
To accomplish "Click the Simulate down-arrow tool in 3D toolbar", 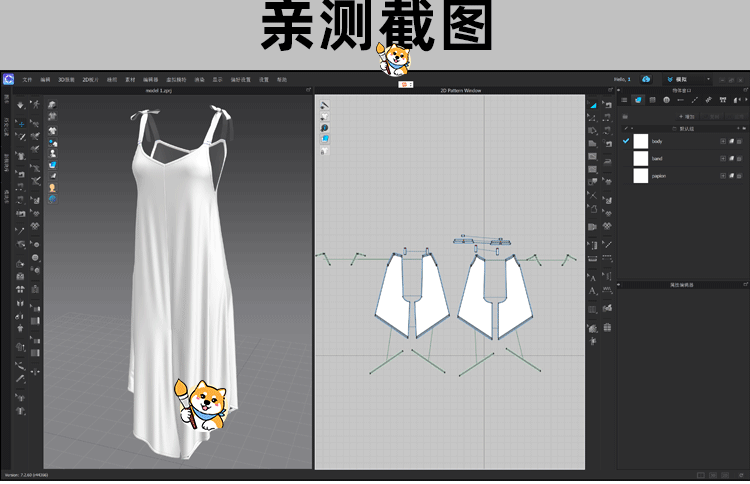I will [x=21, y=105].
